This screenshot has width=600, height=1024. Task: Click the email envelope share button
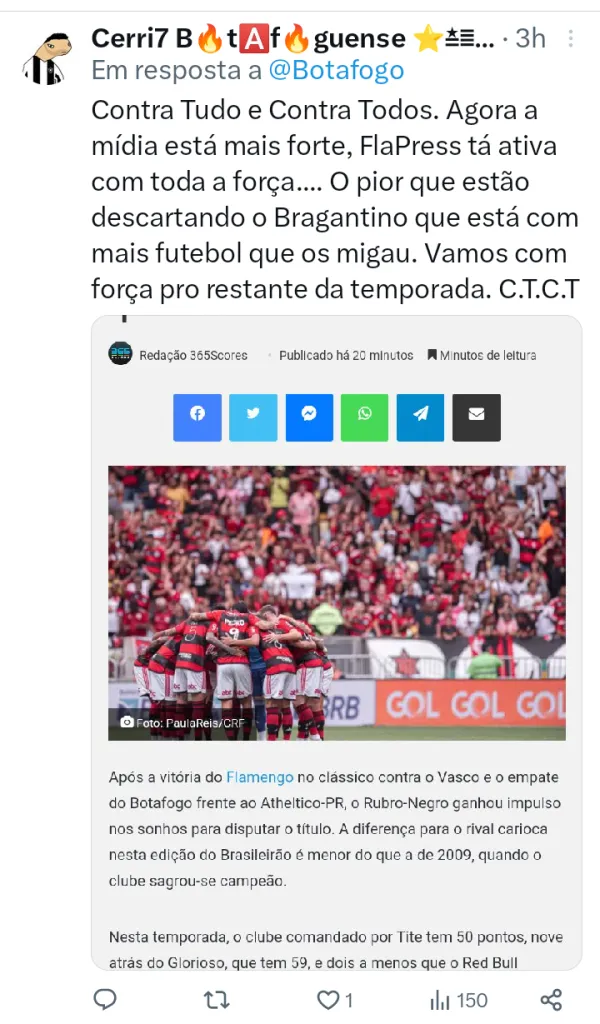(477, 417)
